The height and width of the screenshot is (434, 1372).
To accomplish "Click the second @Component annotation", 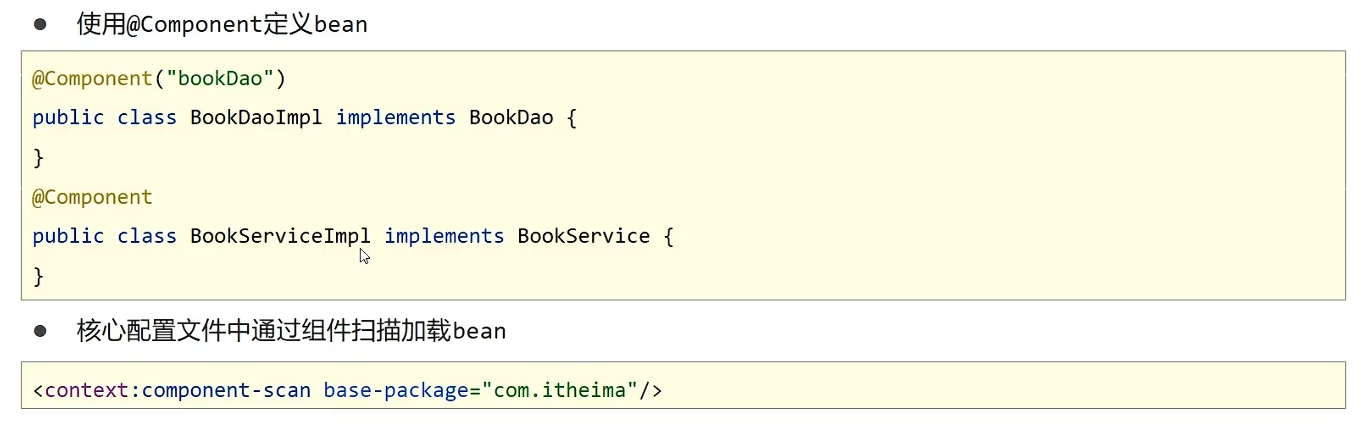I will [x=92, y=198].
